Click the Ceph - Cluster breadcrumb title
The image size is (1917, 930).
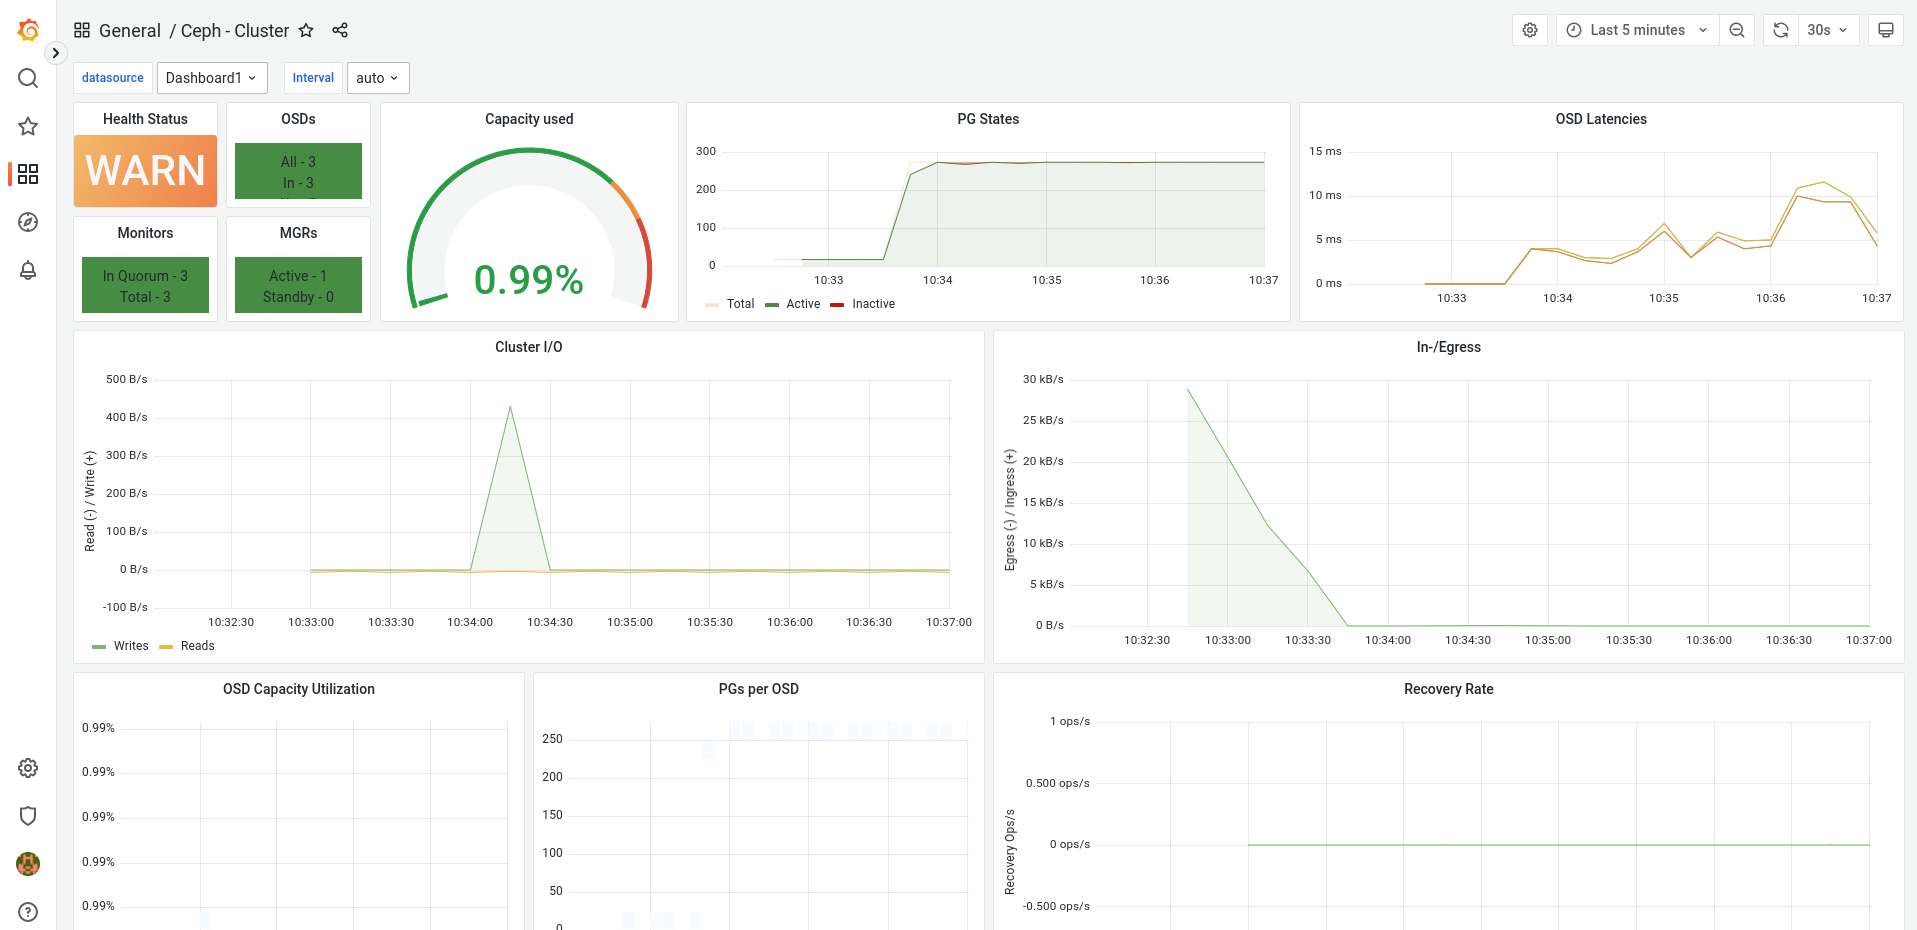(x=235, y=31)
